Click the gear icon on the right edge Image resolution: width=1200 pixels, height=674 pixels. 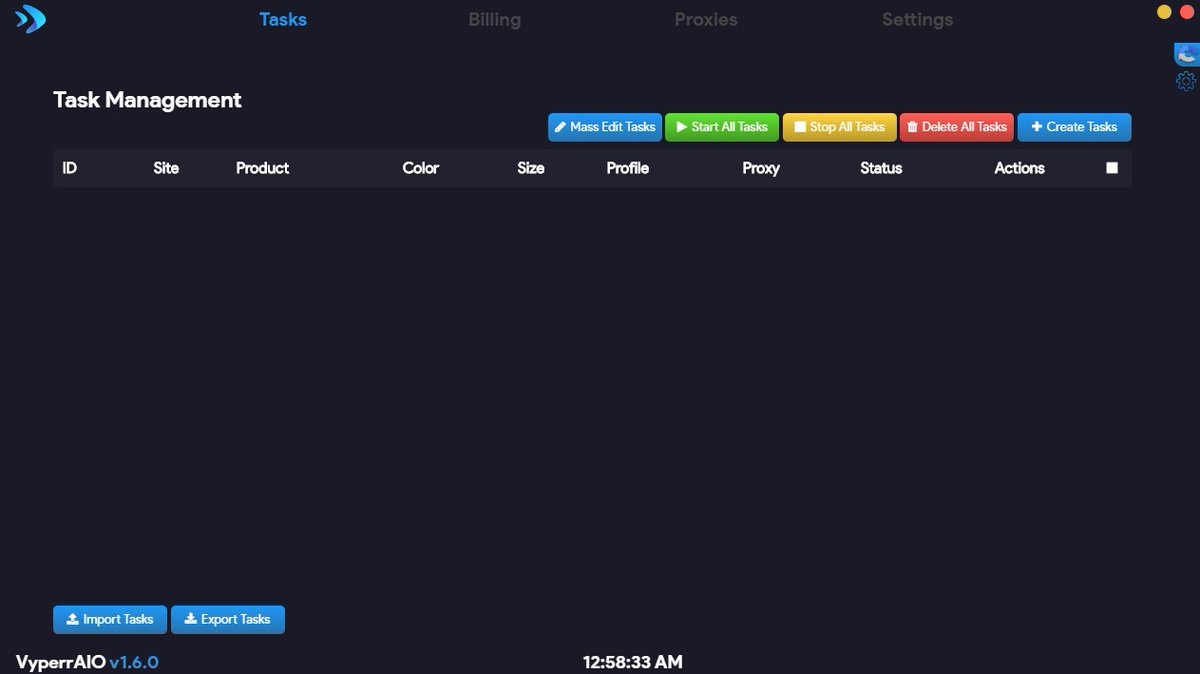tap(1186, 81)
